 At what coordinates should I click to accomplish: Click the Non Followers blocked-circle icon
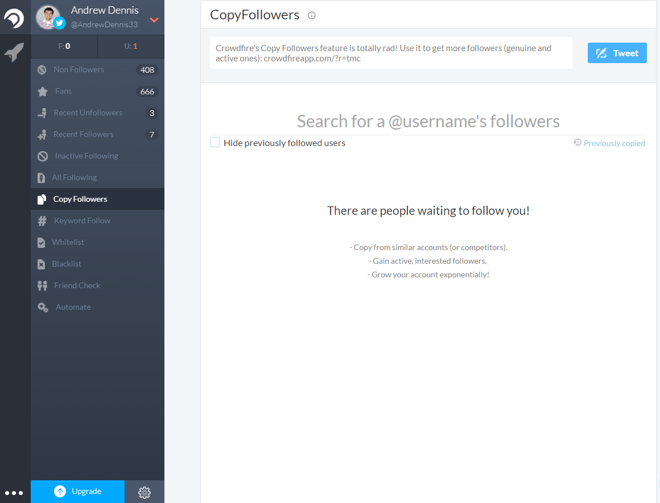tap(42, 70)
